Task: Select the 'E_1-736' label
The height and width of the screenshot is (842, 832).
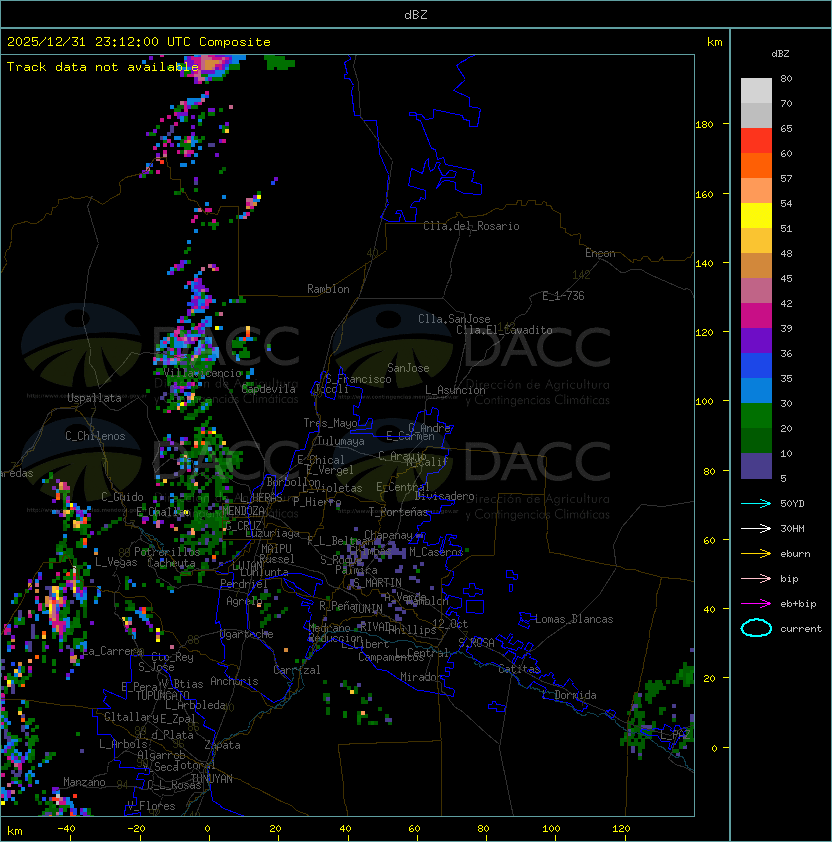Action: [563, 296]
